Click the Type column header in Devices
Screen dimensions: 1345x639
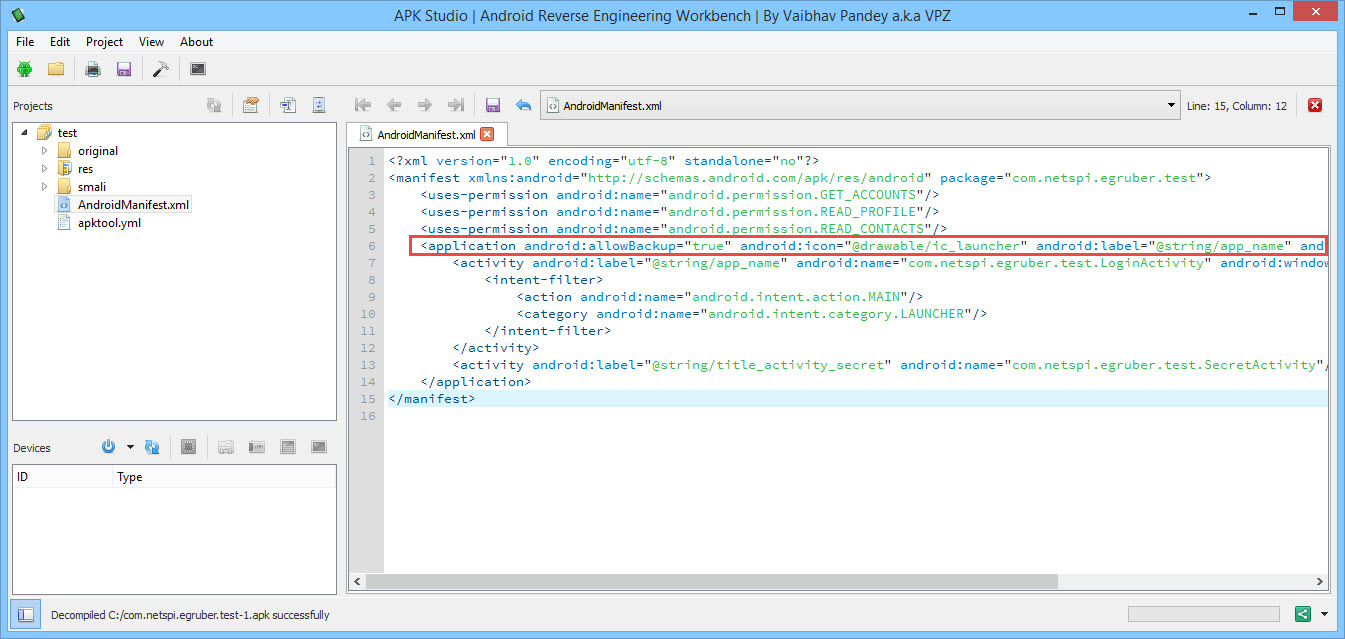[225, 477]
